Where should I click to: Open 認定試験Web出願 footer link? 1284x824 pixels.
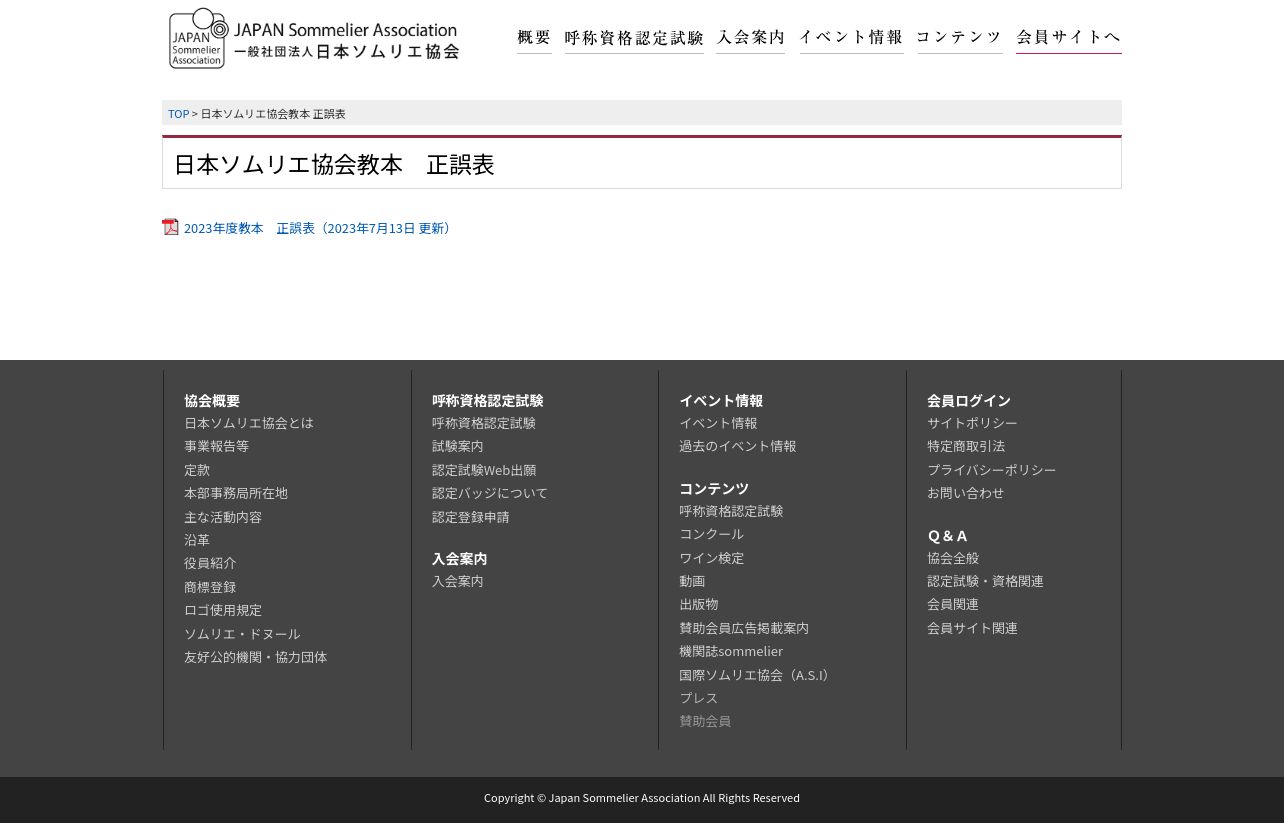(484, 470)
